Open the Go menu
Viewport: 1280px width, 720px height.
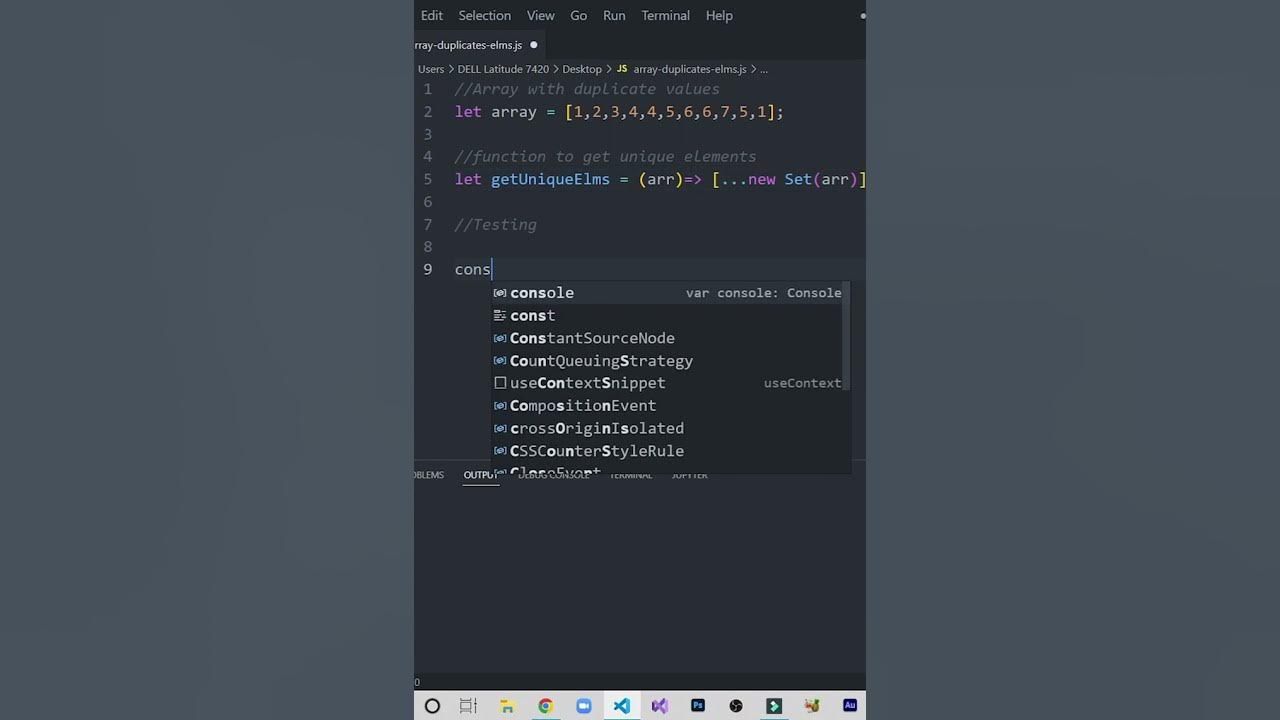tap(579, 15)
